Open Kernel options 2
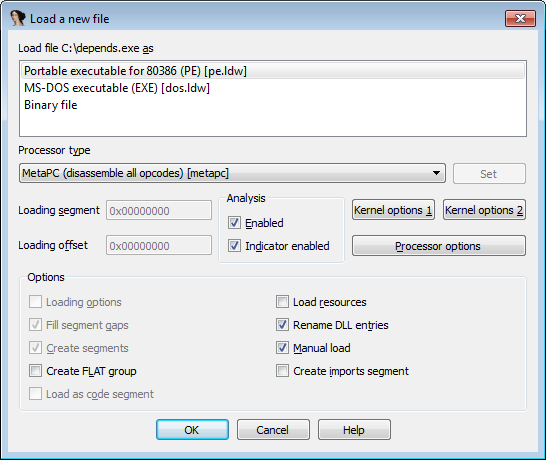Screen dimensions: 546x460 click(484, 210)
